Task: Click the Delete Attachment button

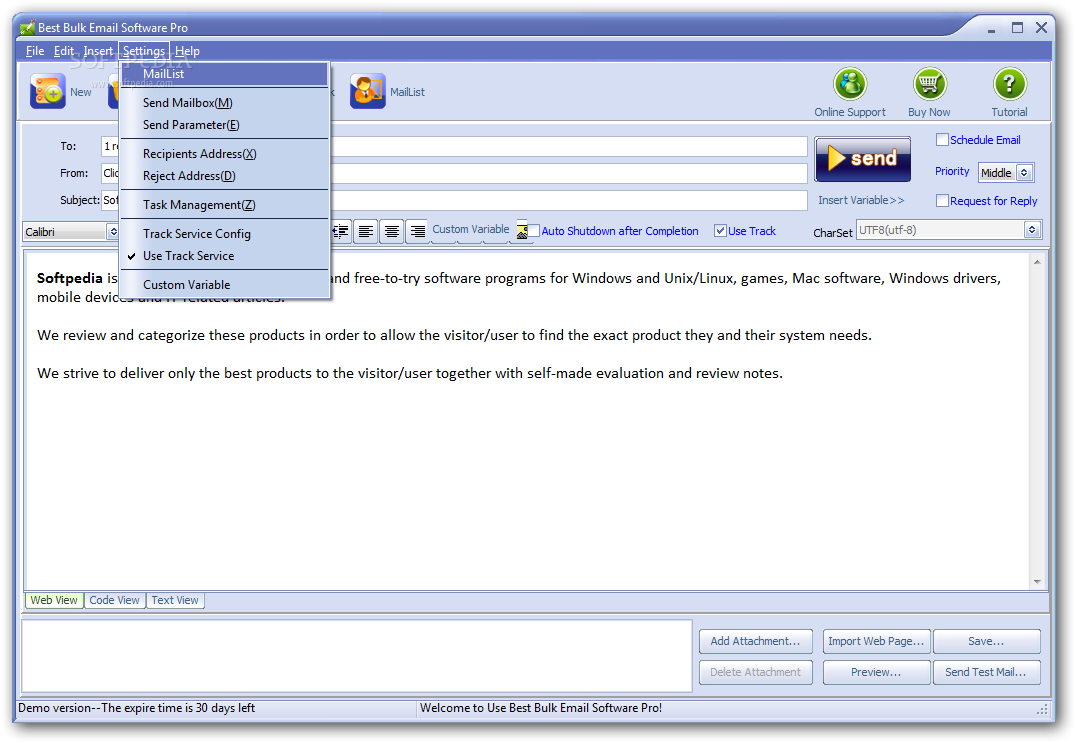Action: (x=756, y=672)
